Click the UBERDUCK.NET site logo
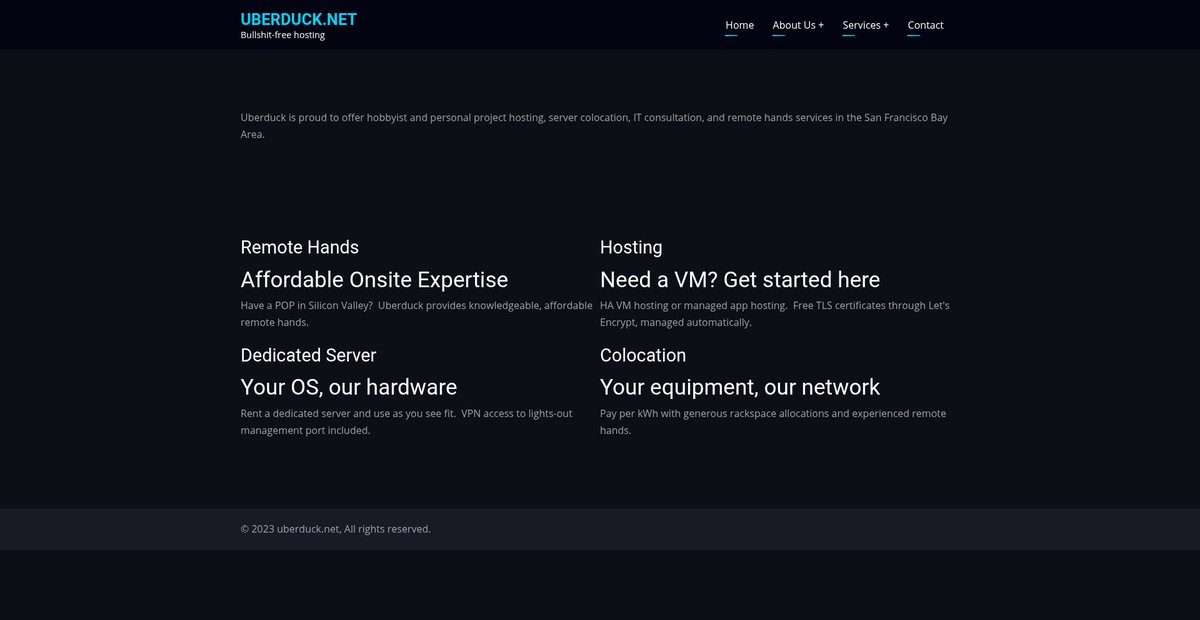 [298, 19]
